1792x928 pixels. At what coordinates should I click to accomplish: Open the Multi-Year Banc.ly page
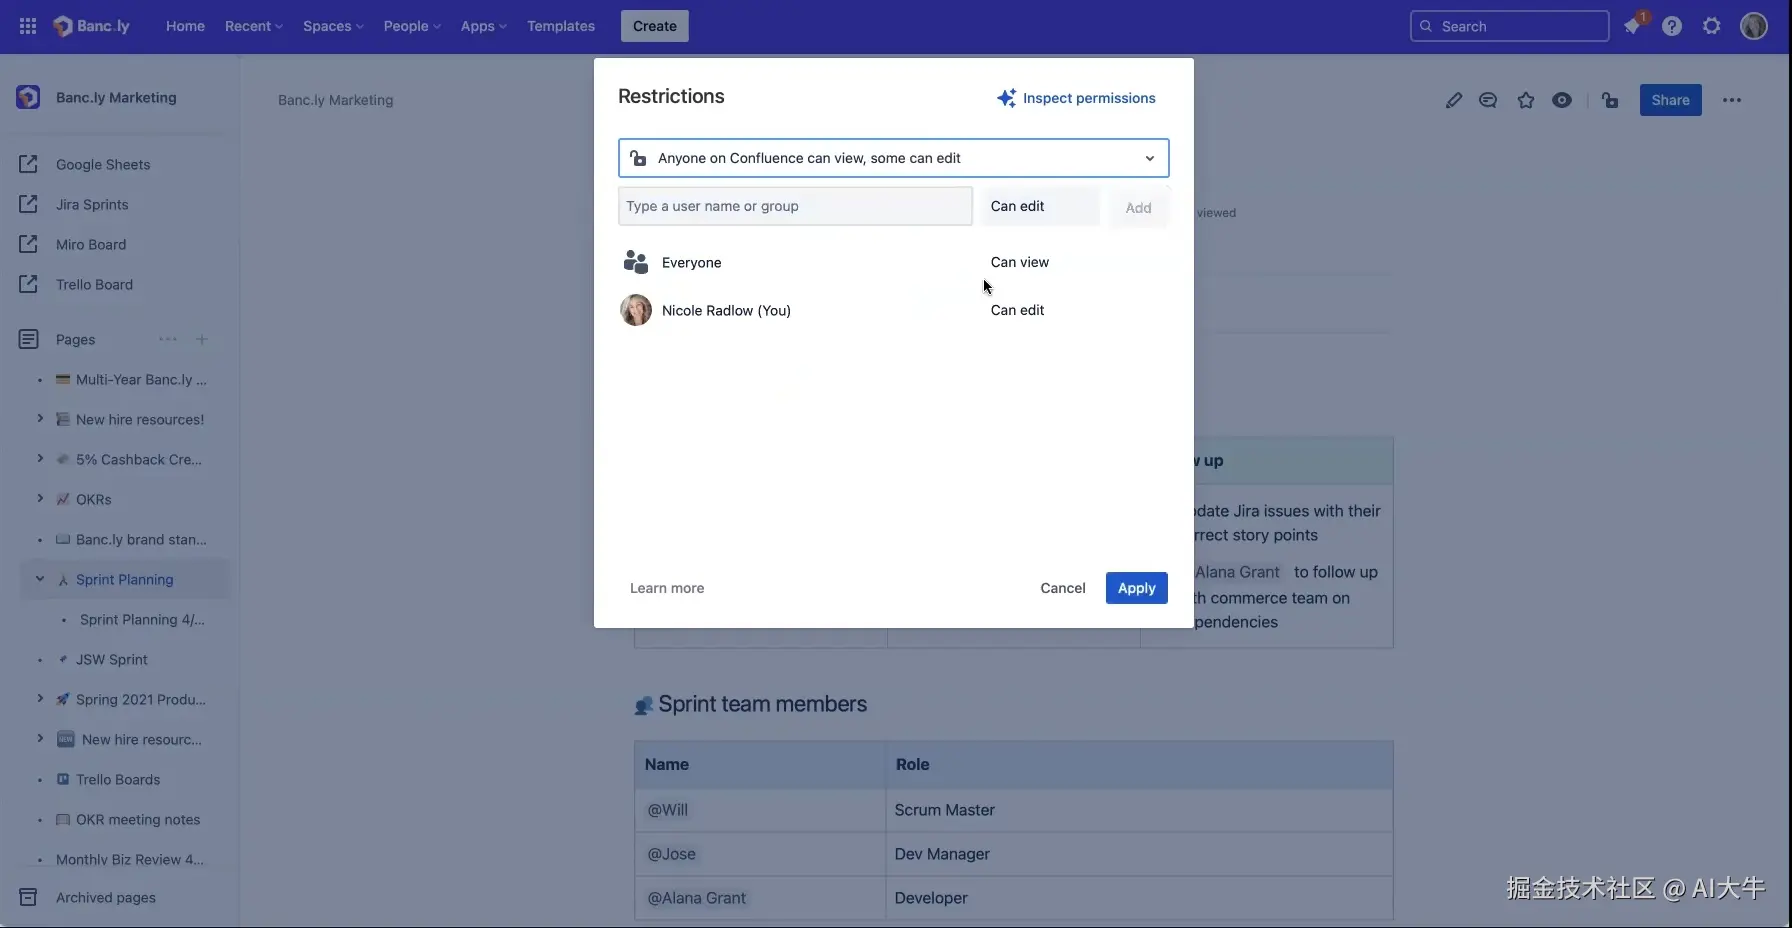[x=142, y=379]
